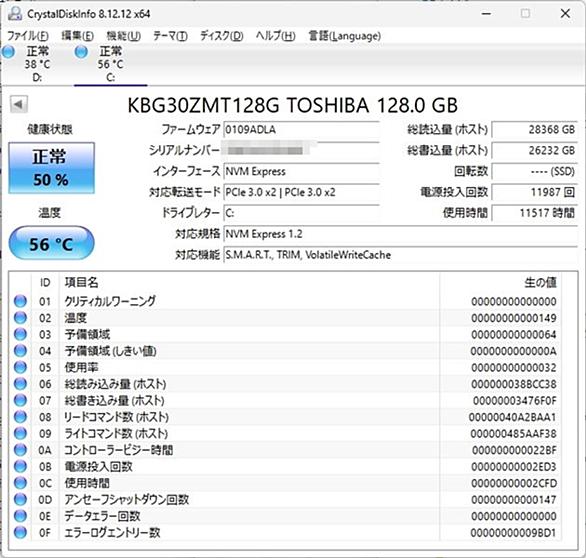Screen dimensions: 586x558
Task: Click status dot for ID 02 温度
Action: tap(20, 318)
